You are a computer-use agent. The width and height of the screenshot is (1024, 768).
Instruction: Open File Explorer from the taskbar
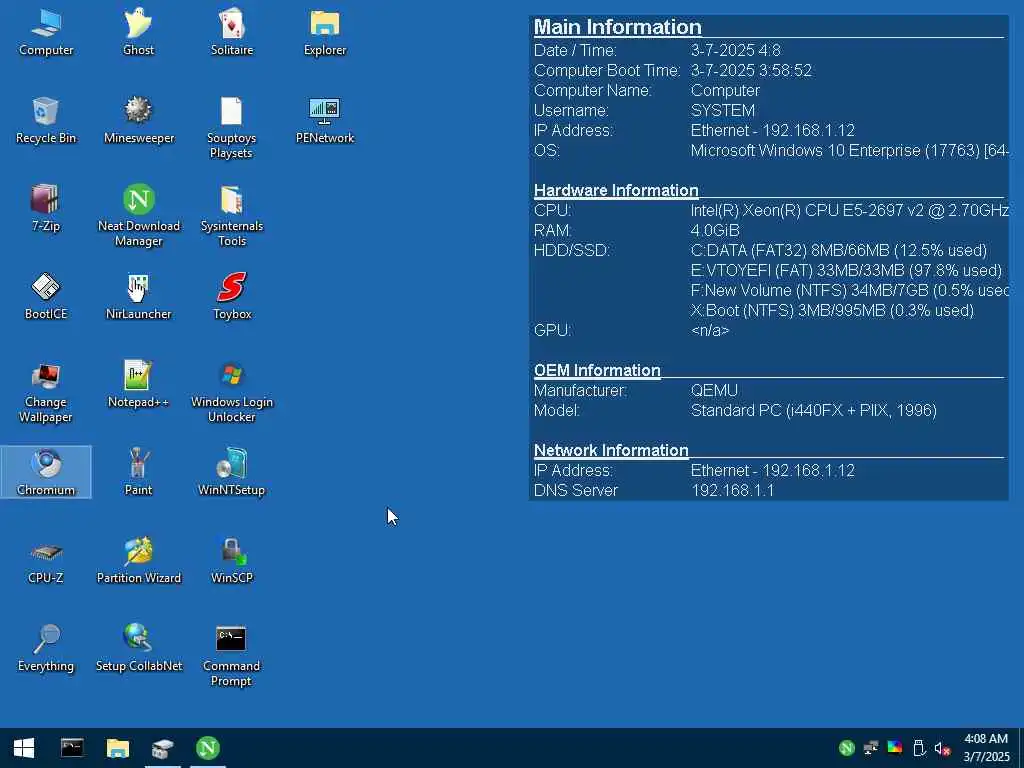[x=118, y=748]
